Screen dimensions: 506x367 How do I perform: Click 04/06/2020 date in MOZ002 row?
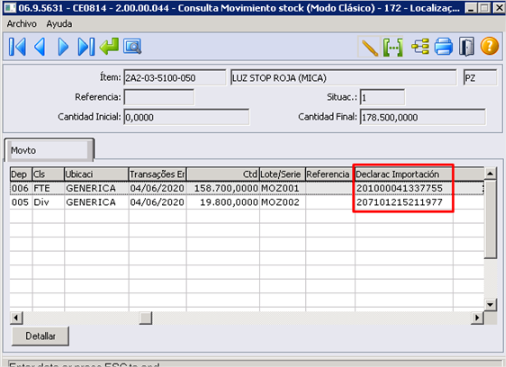[157, 202]
